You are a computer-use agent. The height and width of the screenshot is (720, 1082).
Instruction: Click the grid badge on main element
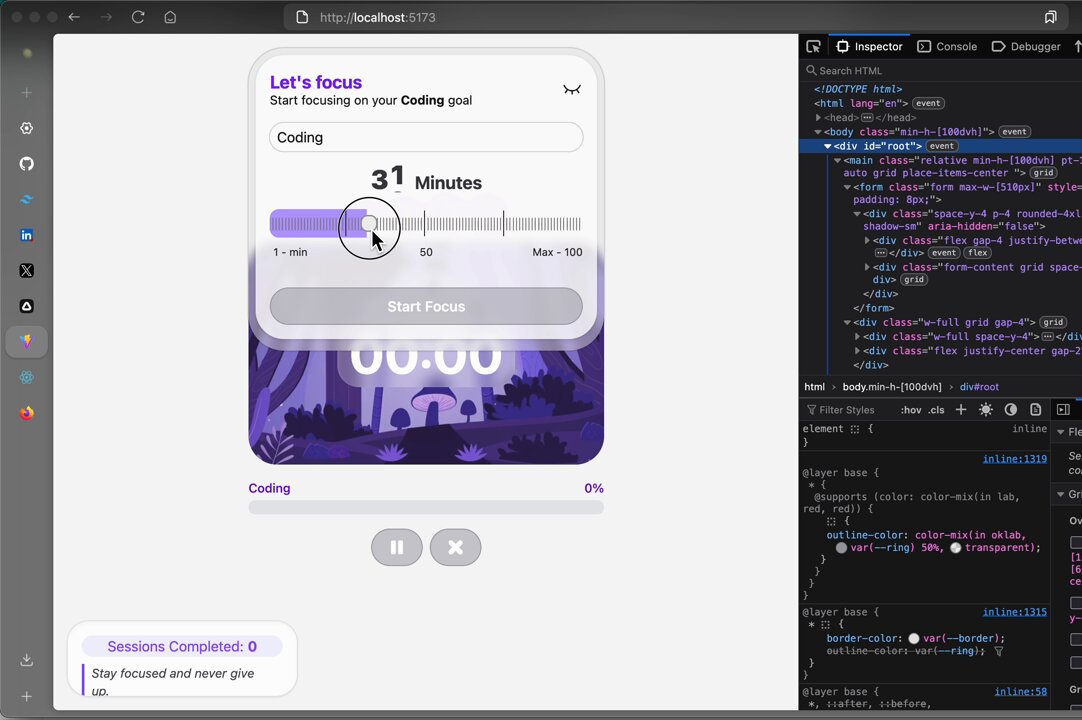pyautogui.click(x=1043, y=173)
